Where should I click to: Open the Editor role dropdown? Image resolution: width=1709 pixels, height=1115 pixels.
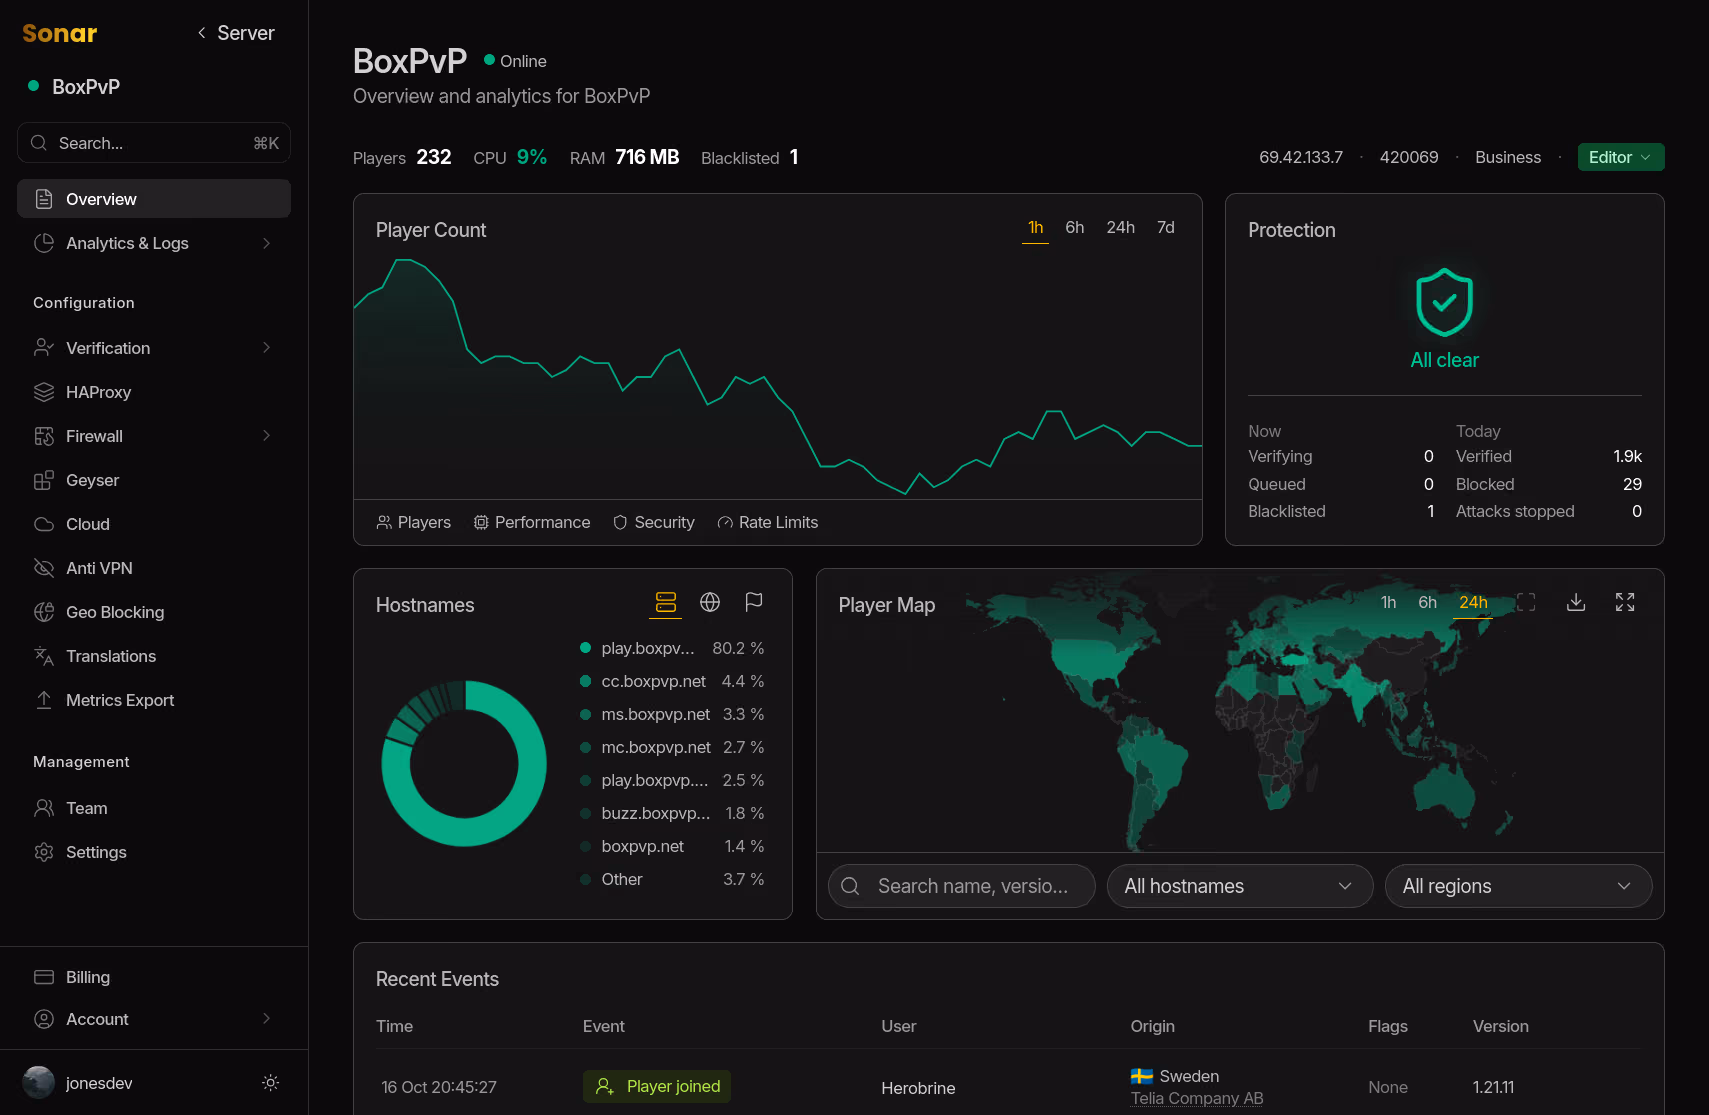1621,157
